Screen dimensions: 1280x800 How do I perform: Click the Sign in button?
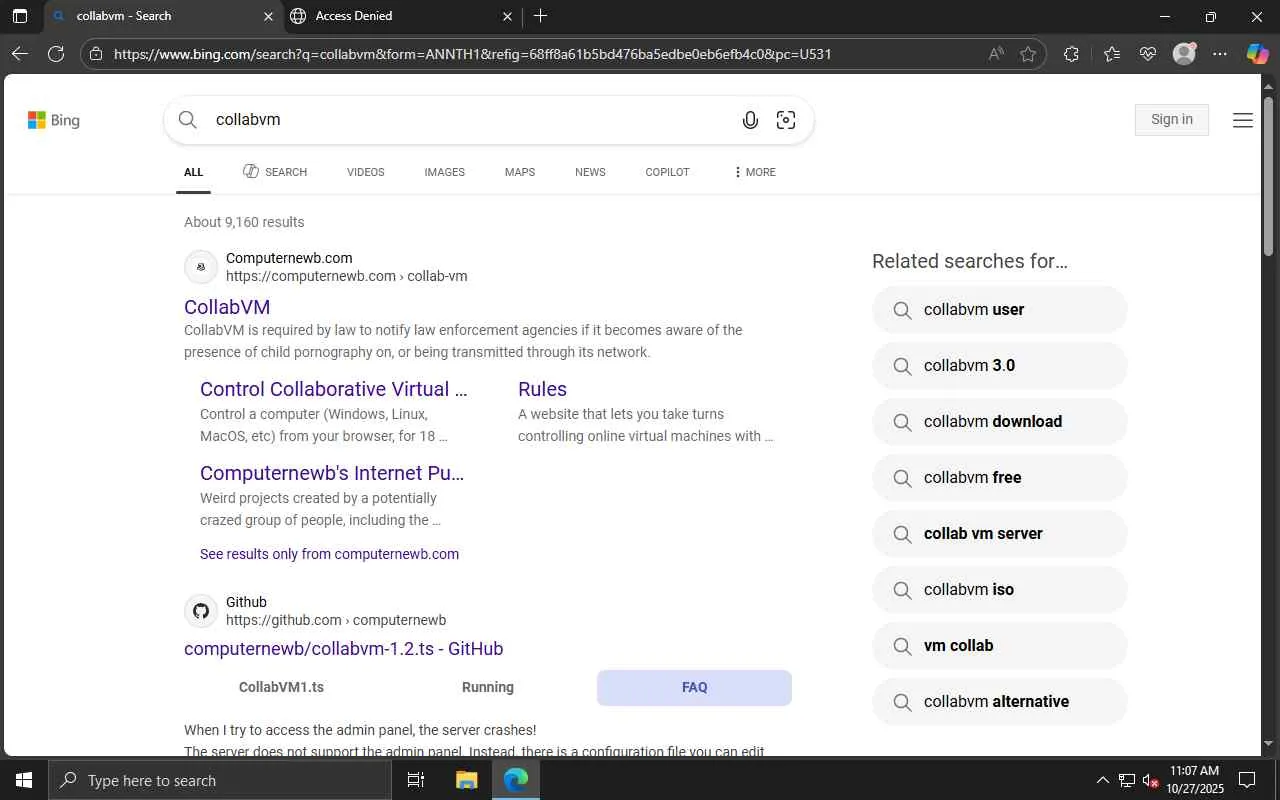pos(1172,120)
